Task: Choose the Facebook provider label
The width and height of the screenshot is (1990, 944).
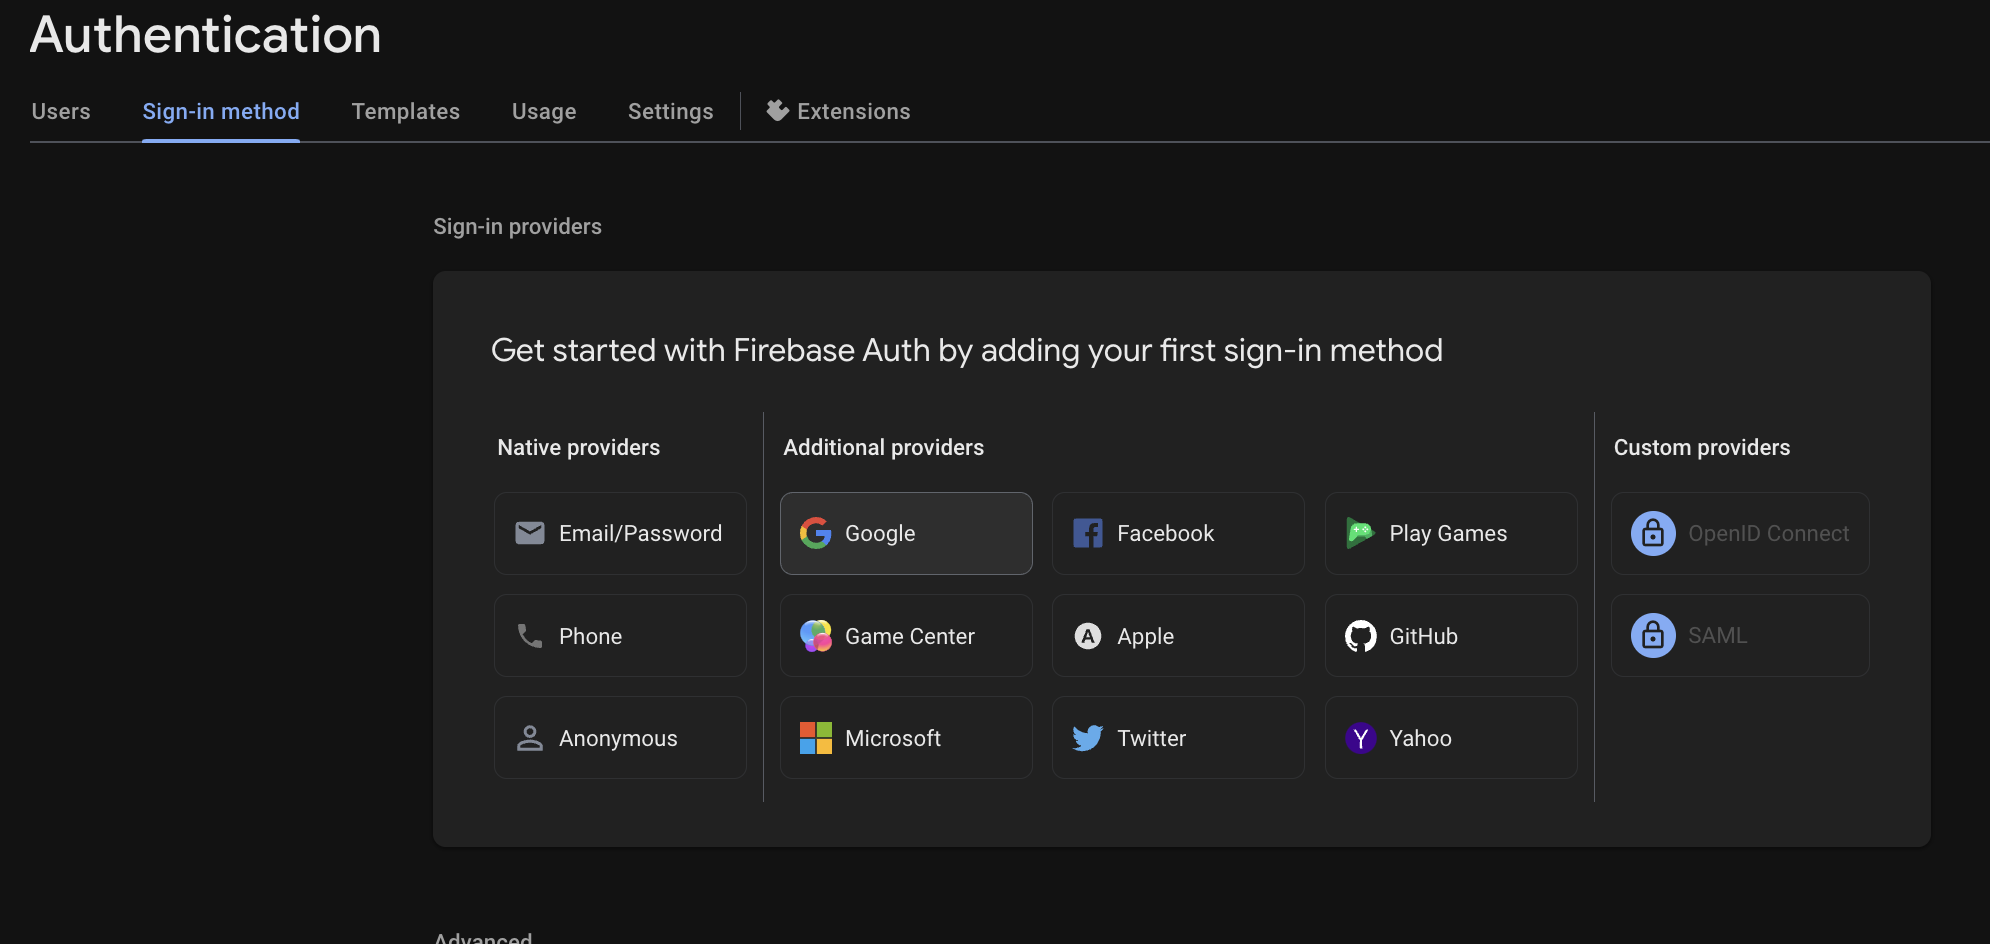Action: coord(1166,533)
